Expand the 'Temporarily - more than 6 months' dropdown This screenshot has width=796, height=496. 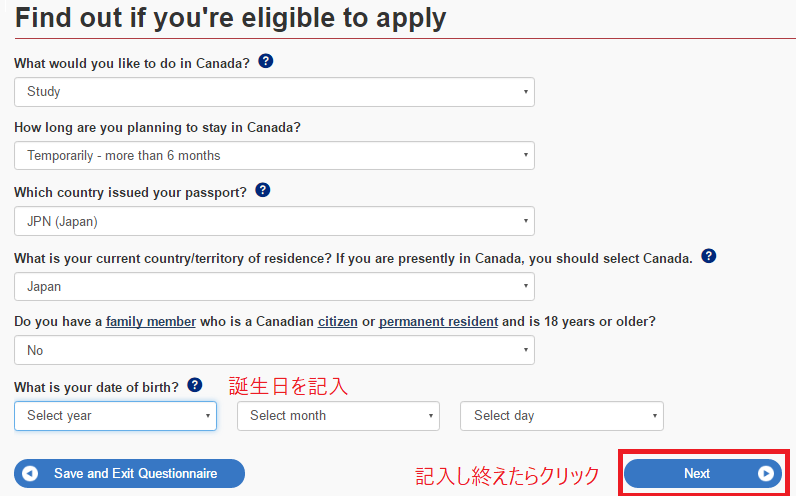point(274,155)
